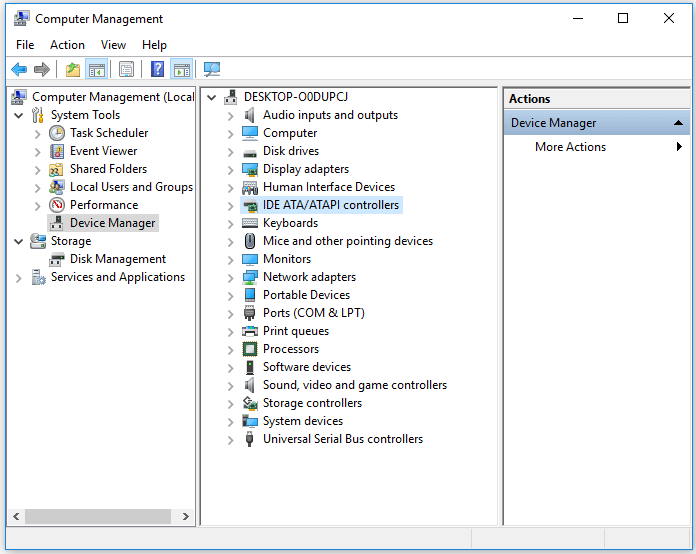Click the blue Help question mark icon

[x=157, y=69]
